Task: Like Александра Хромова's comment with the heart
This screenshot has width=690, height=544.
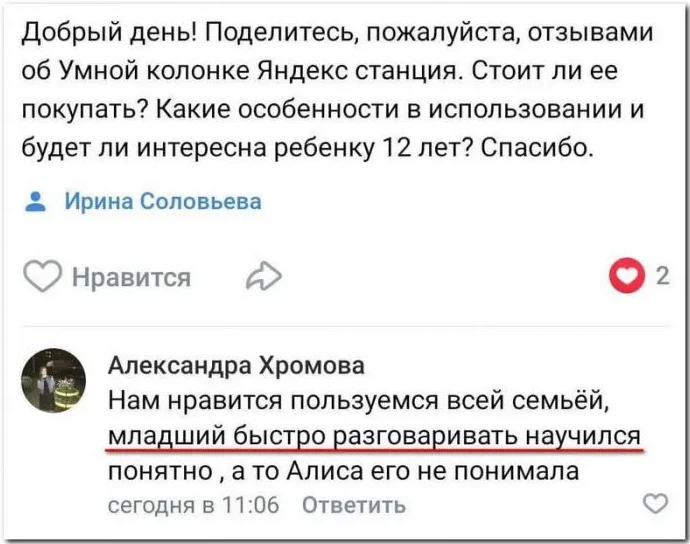Action: (x=654, y=502)
